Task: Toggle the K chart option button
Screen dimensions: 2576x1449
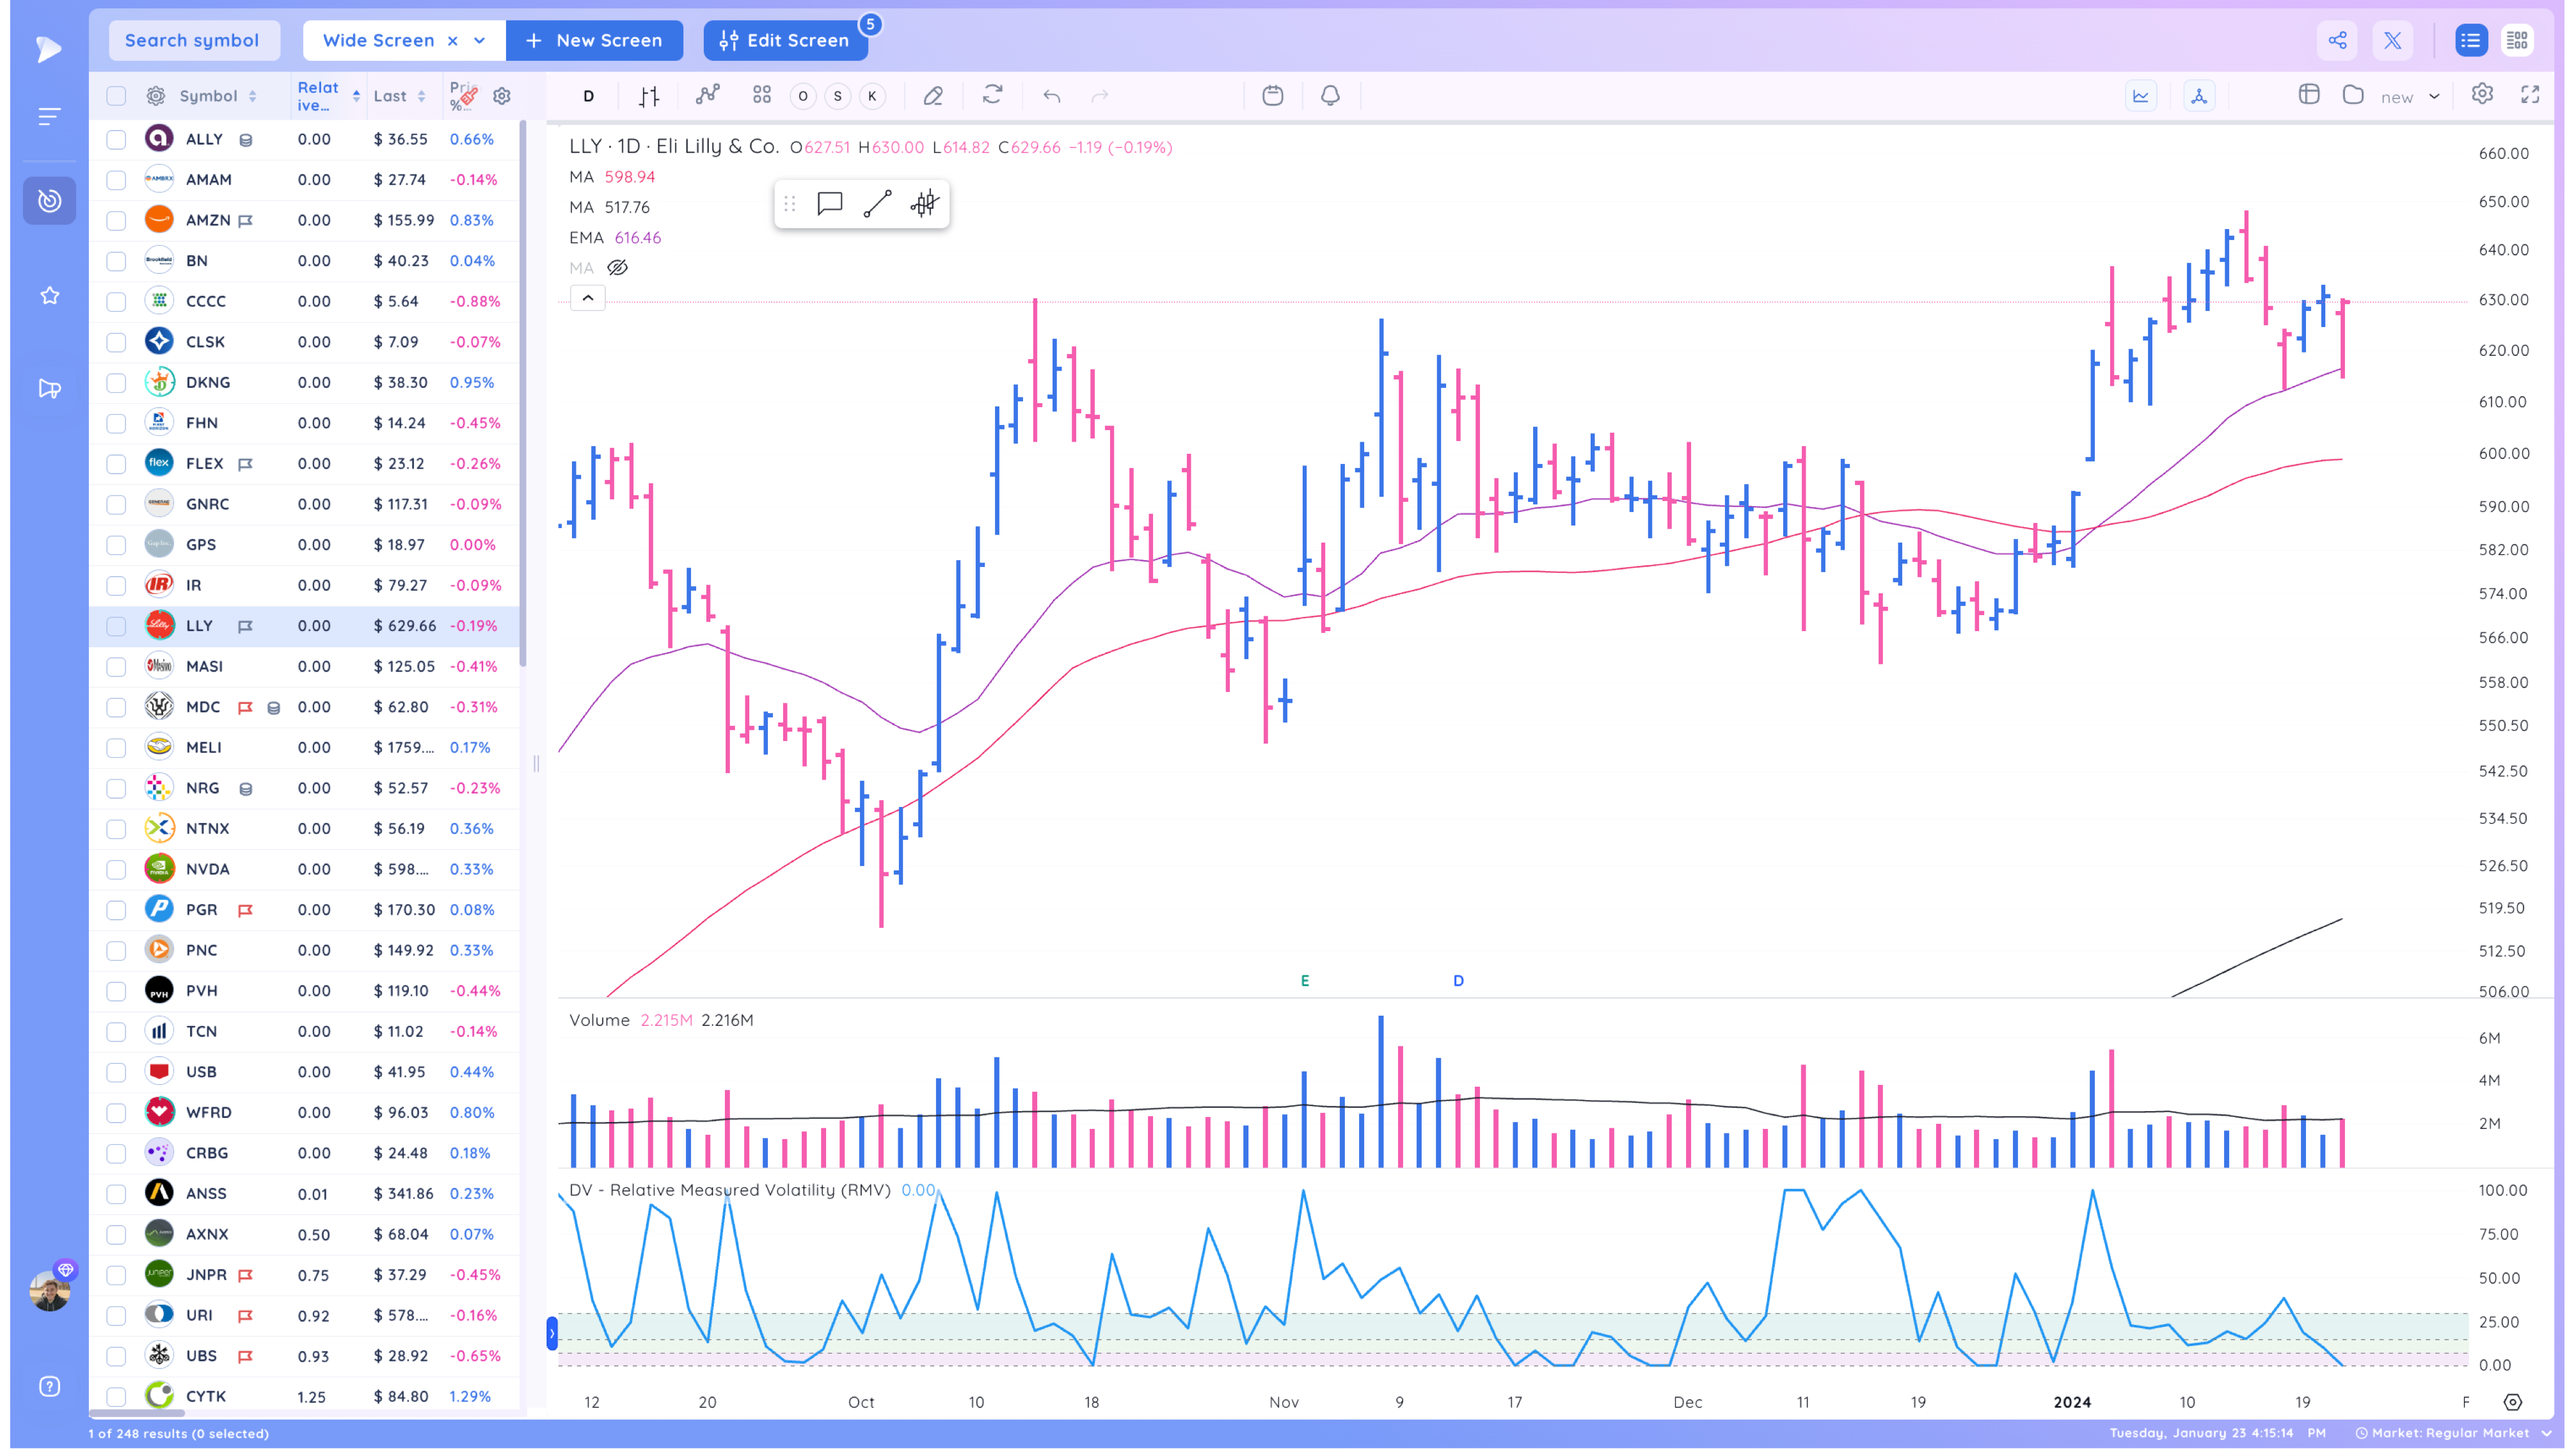Action: 872,96
